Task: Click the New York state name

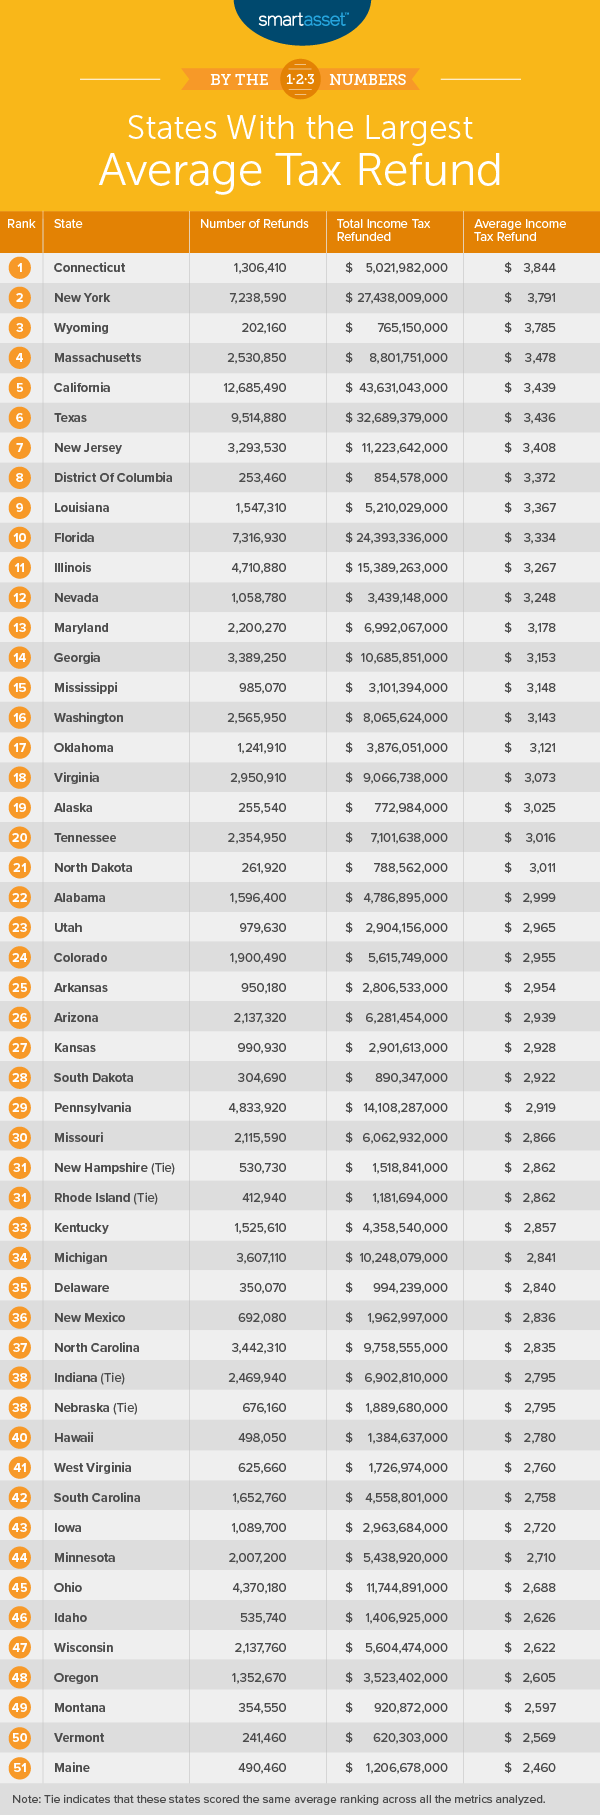Action: pos(82,298)
